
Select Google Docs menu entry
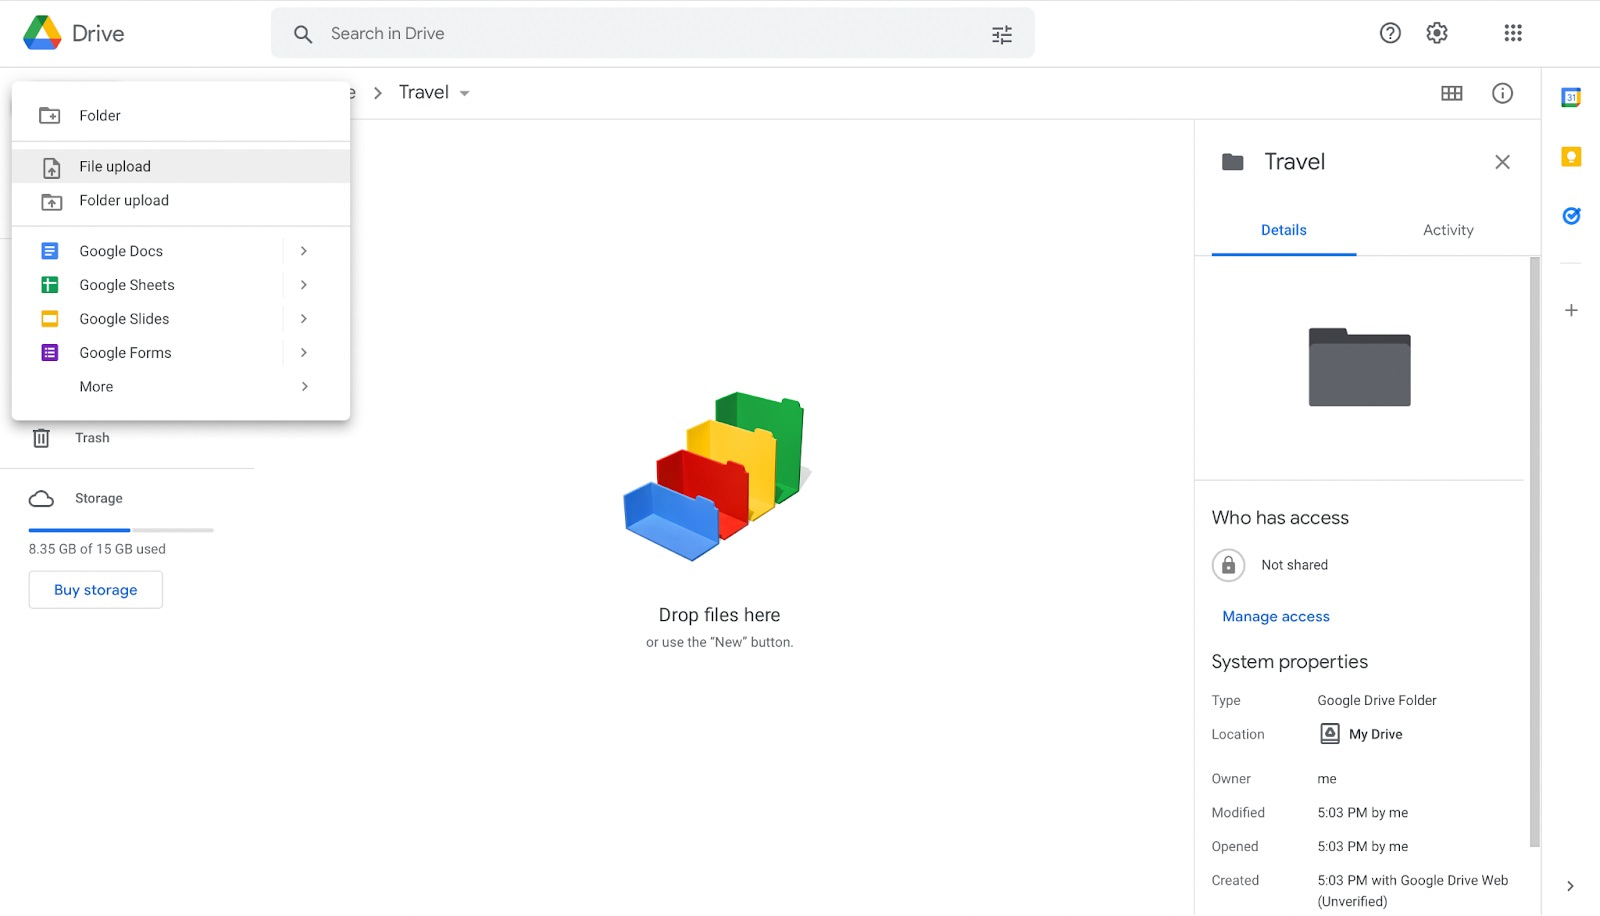(x=181, y=251)
